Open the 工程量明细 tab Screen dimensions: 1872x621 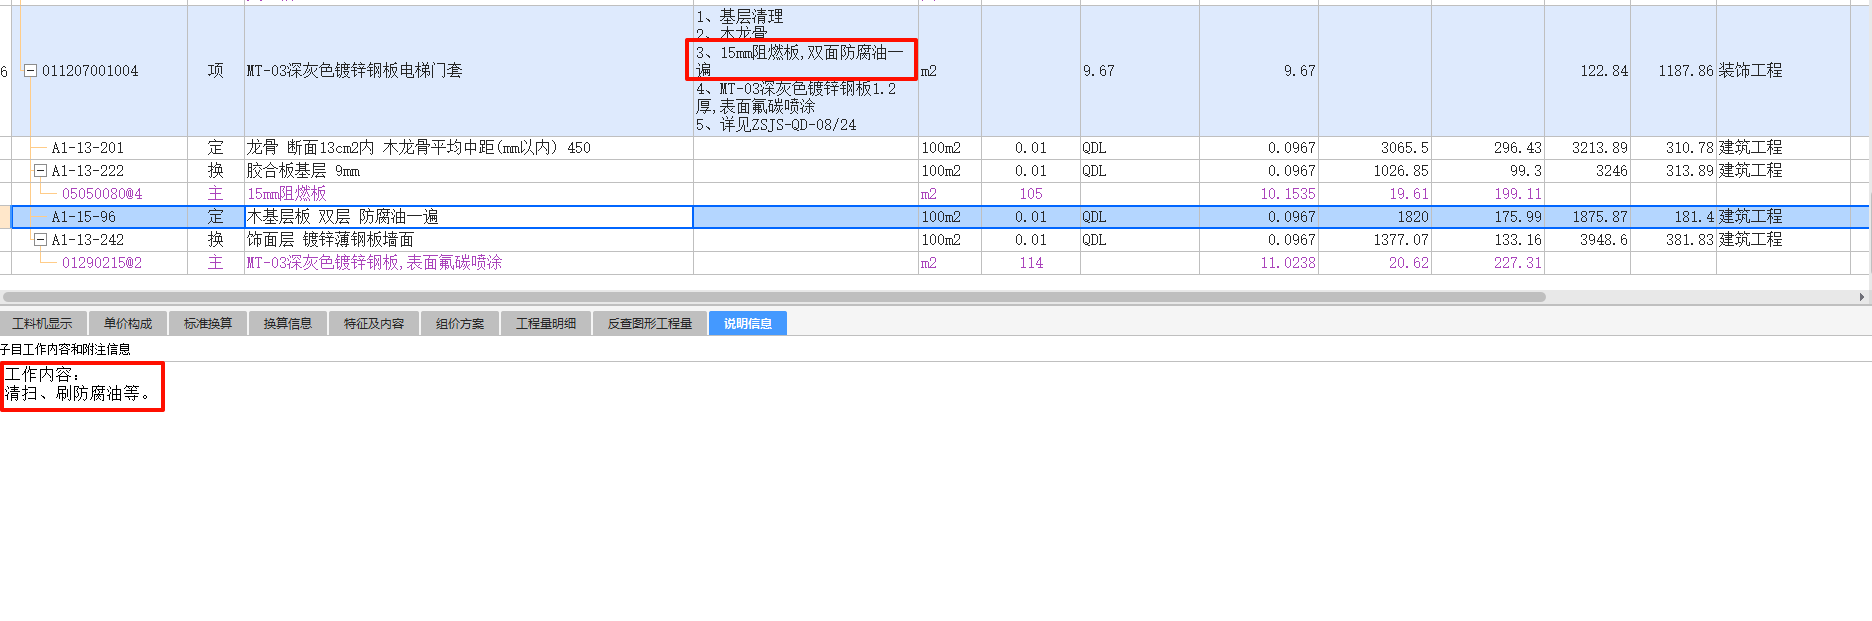click(546, 324)
